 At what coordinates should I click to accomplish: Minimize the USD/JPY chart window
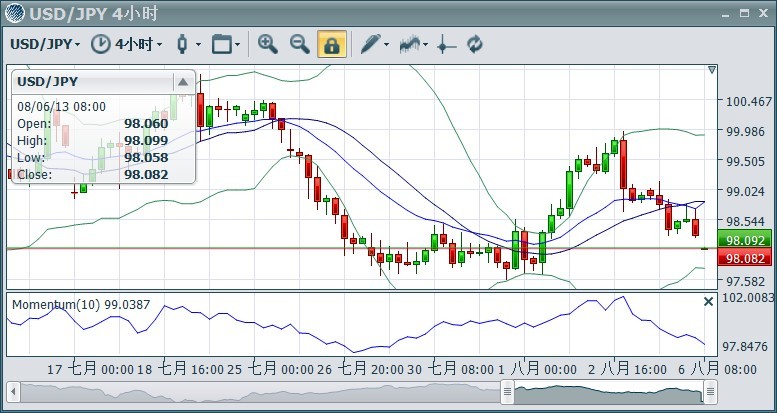pos(726,15)
